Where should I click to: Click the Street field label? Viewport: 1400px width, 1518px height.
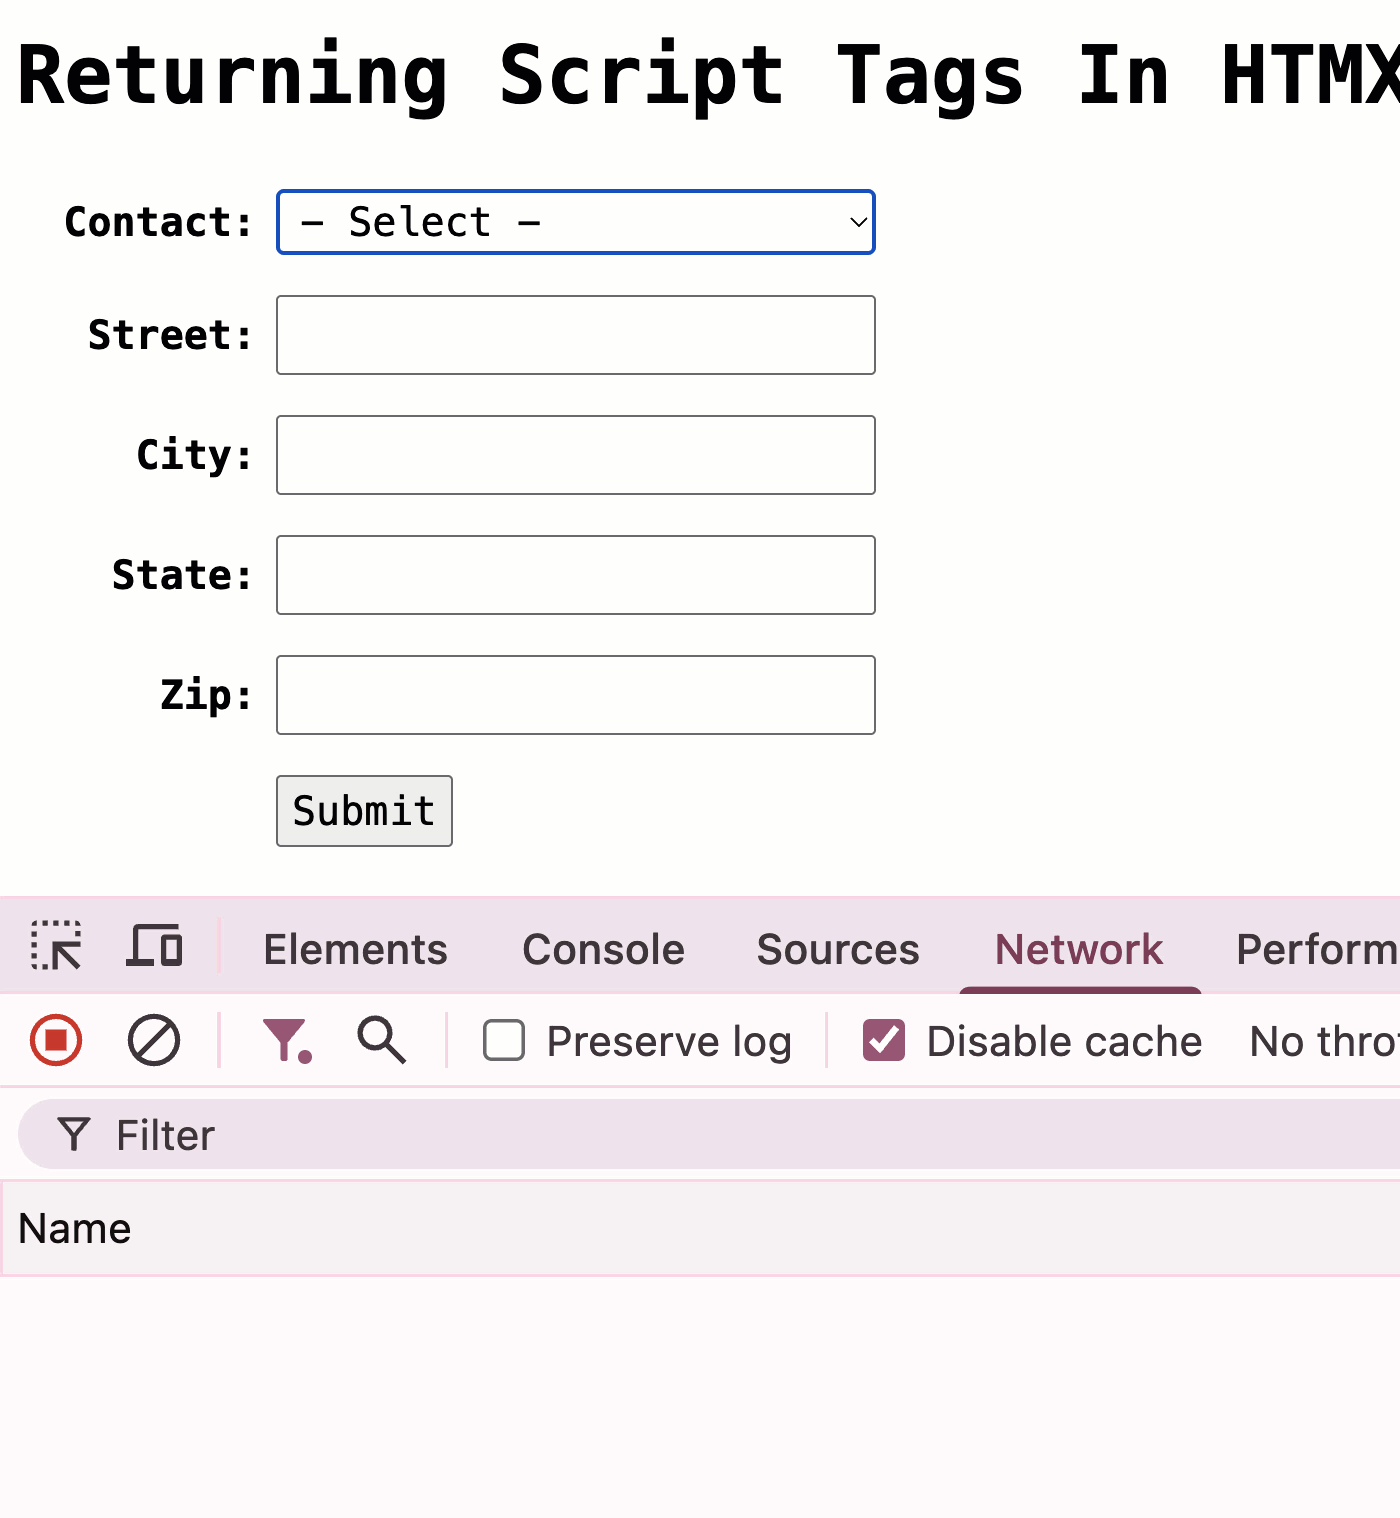tap(170, 335)
